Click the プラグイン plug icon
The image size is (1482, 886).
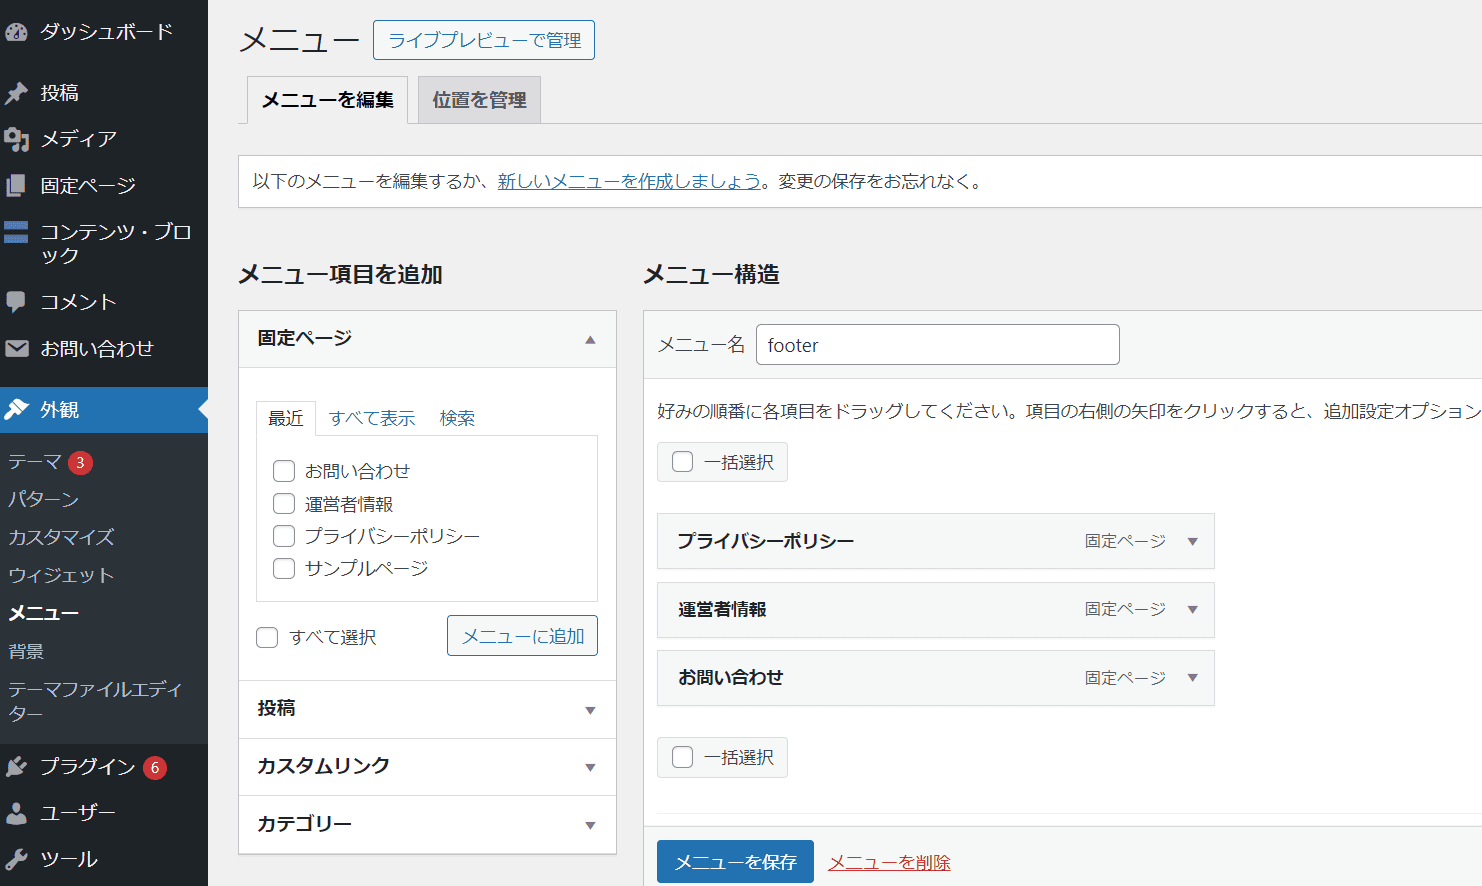point(16,767)
